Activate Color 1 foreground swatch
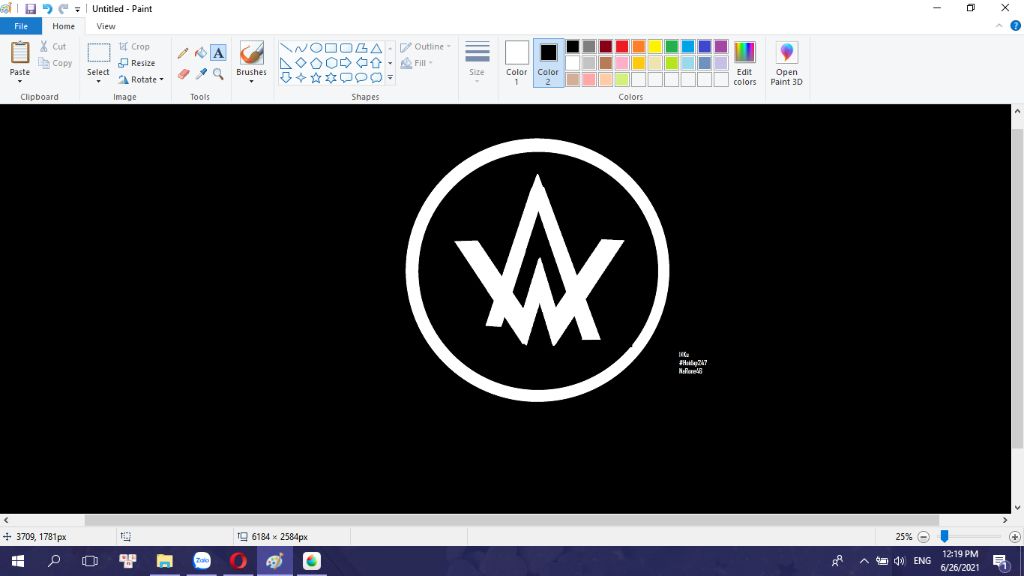The image size is (1024, 576). click(x=516, y=63)
